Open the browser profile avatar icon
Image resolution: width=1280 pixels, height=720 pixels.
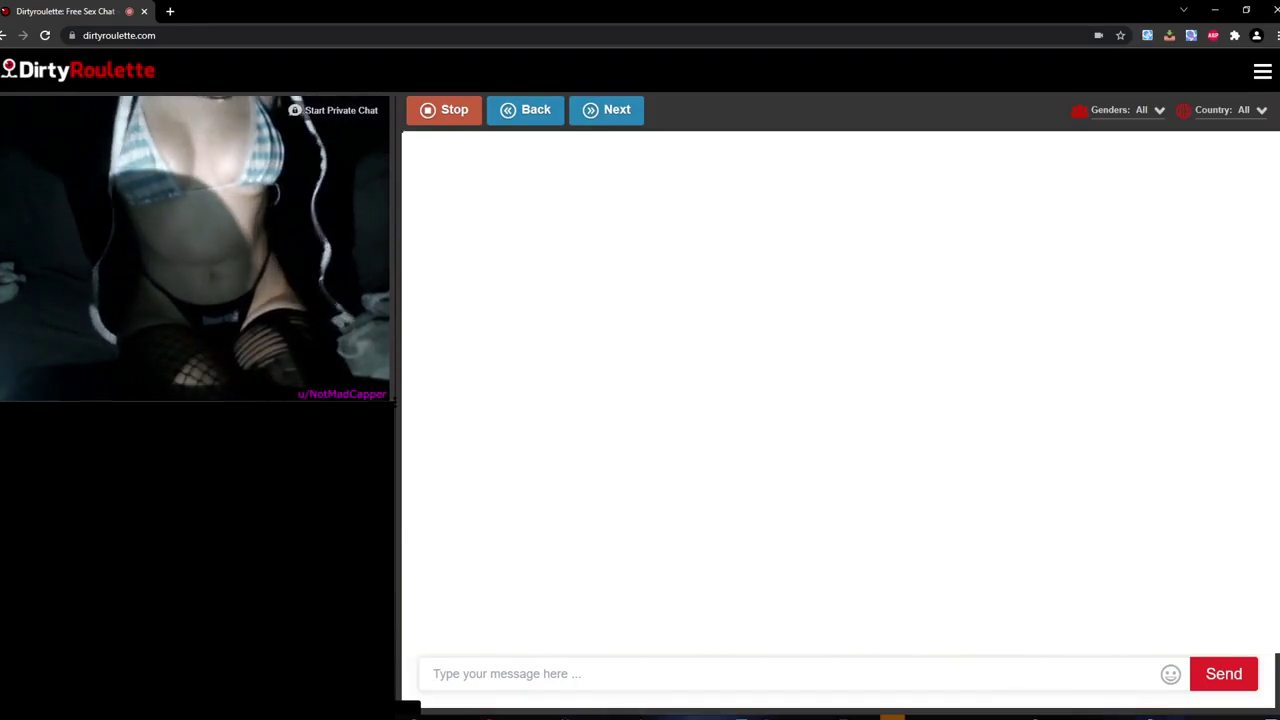point(1257,35)
